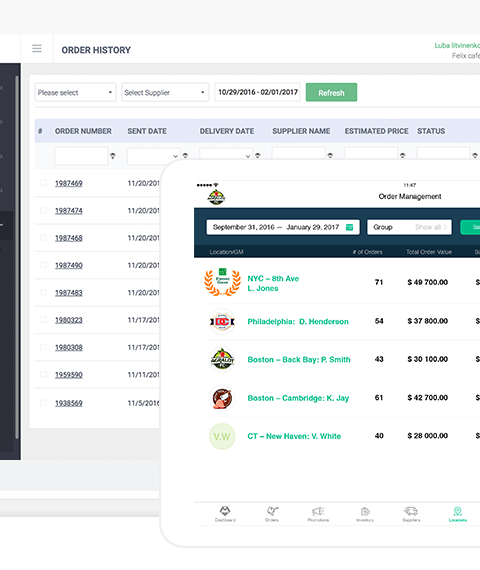
Task: Click the sidebar vertical scrollbar
Action: [x=17, y=257]
